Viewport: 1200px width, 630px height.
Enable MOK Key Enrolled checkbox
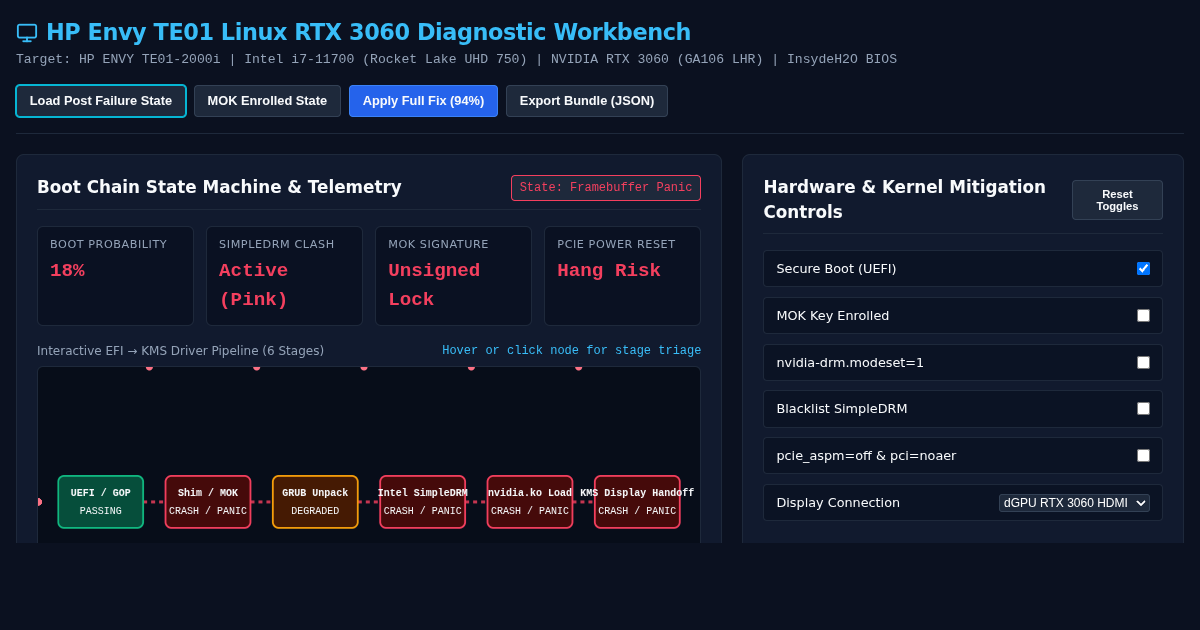1143,315
